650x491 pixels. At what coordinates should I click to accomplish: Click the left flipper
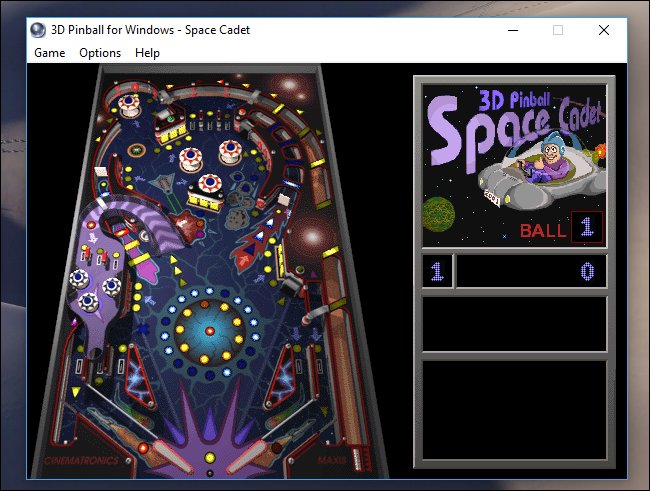[172, 456]
